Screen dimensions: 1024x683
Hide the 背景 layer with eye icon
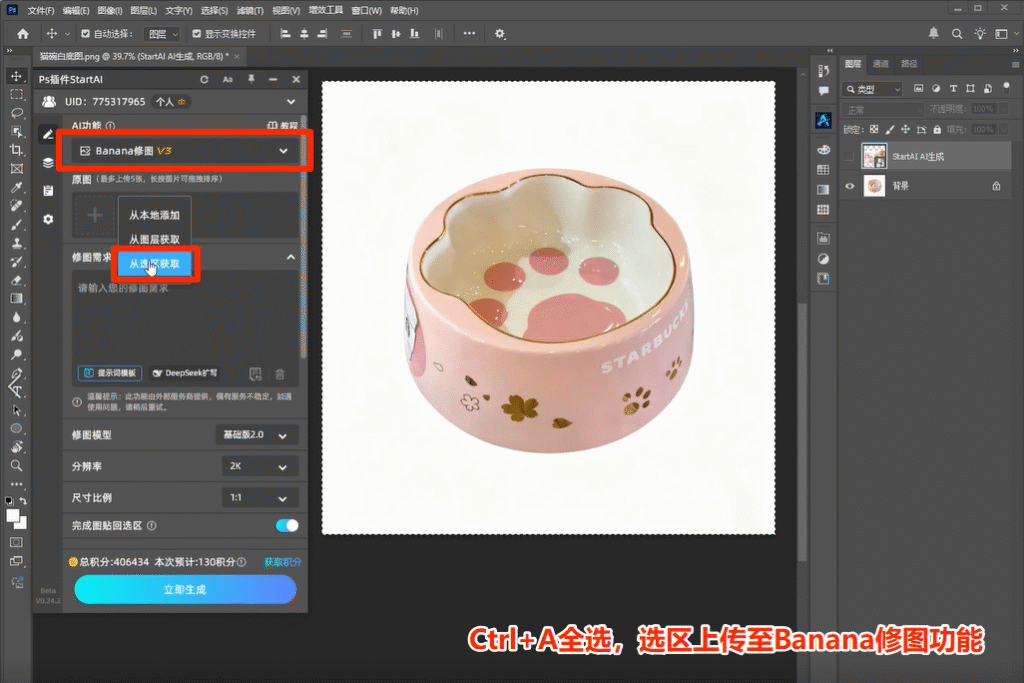point(849,186)
